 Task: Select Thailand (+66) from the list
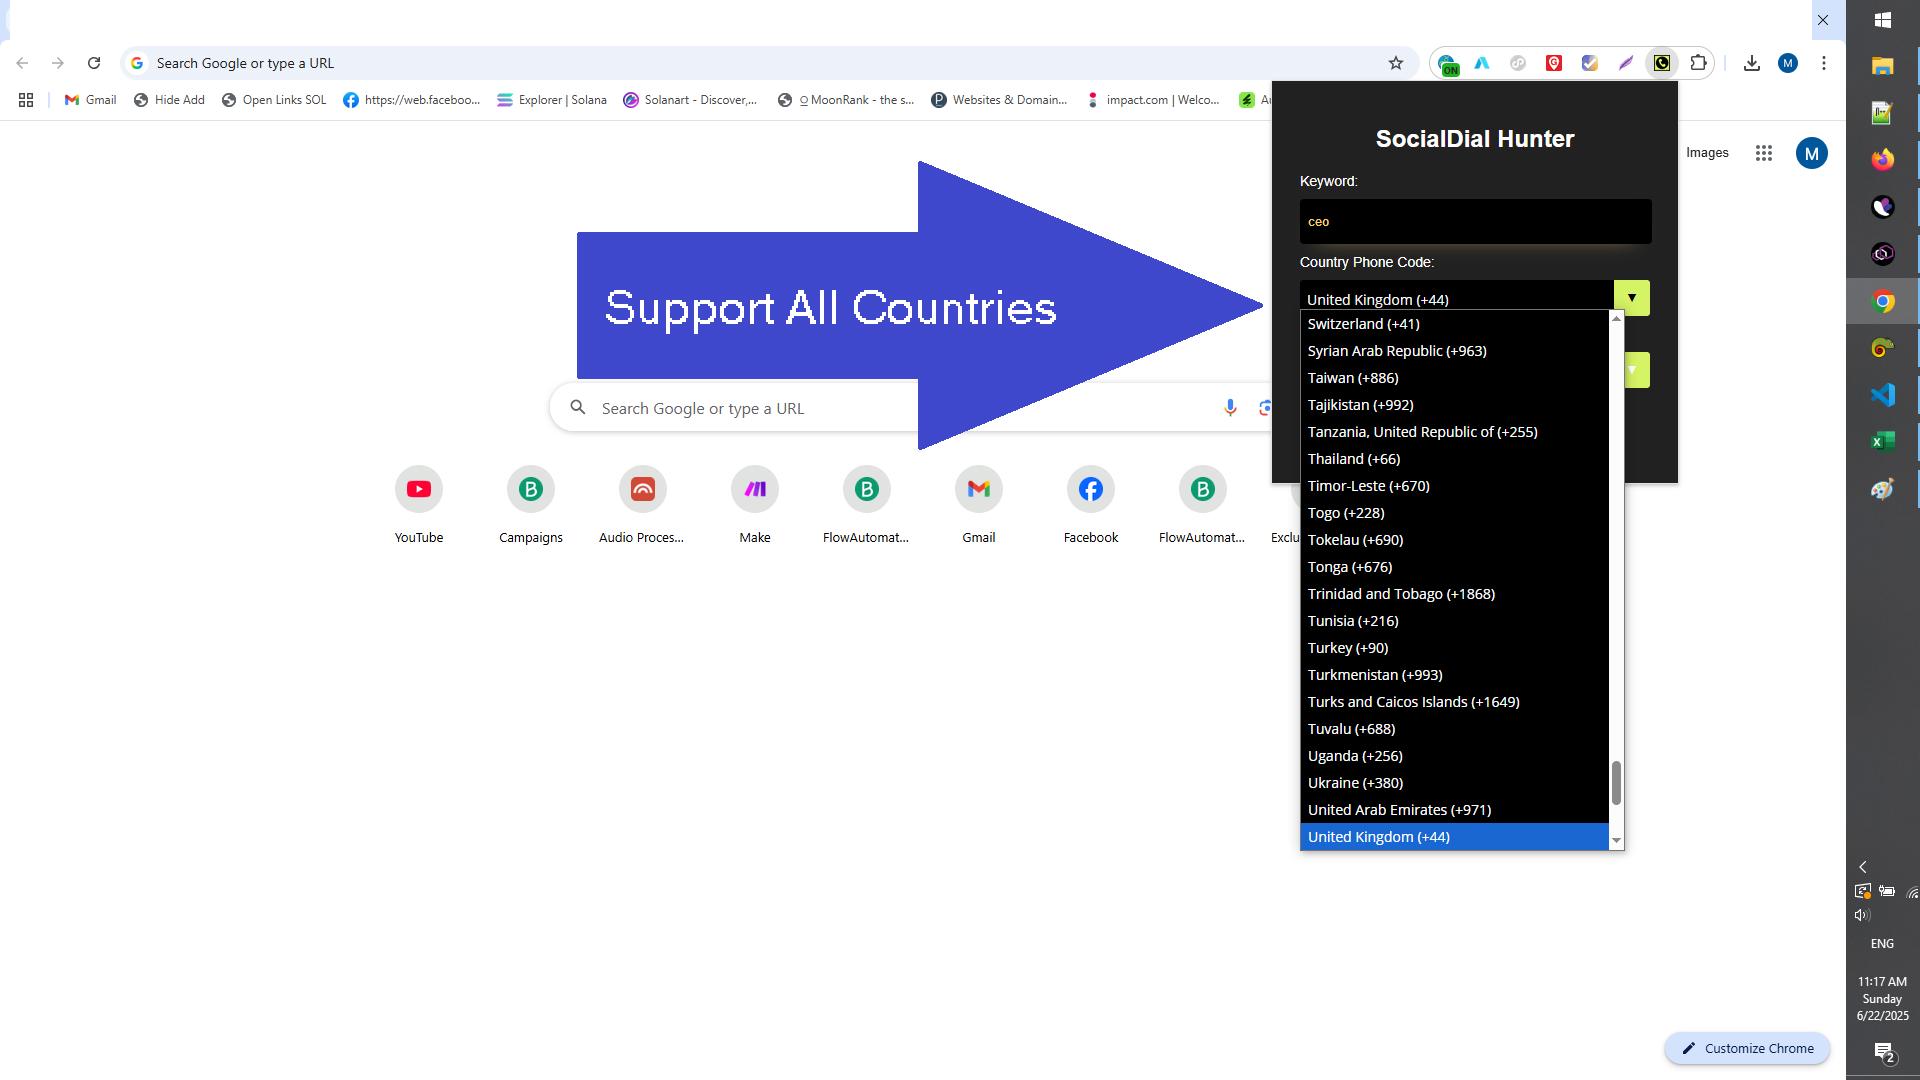(x=1353, y=459)
